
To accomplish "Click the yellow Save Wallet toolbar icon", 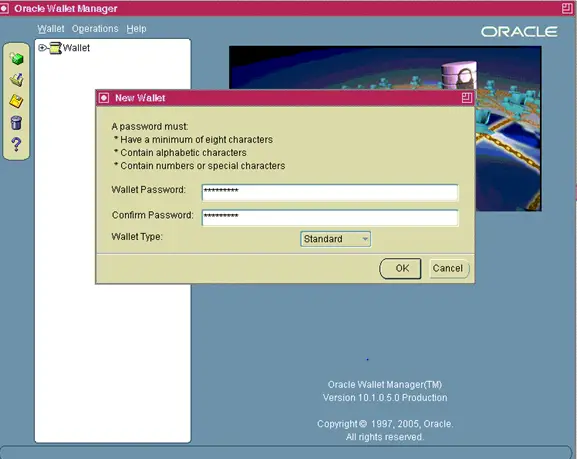I will [16, 100].
